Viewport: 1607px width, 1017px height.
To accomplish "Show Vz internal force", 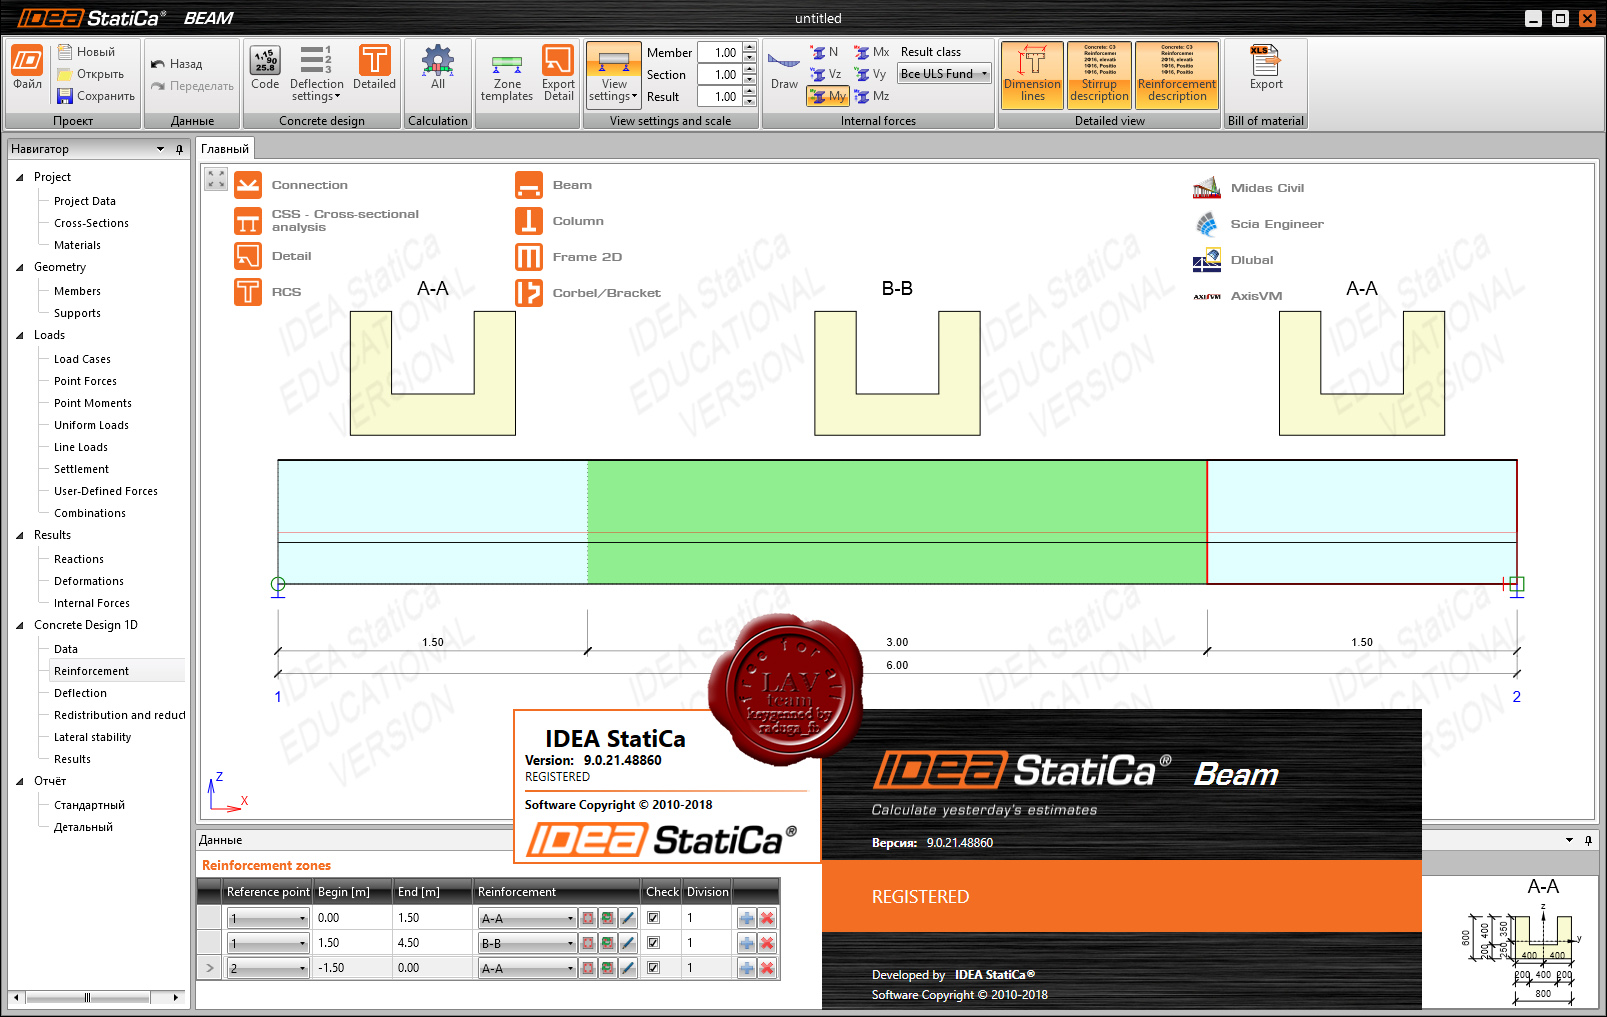I will coord(826,74).
